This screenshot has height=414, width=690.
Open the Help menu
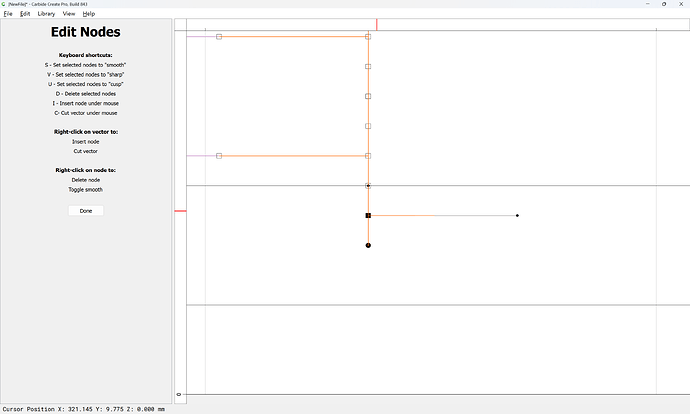pyautogui.click(x=88, y=14)
